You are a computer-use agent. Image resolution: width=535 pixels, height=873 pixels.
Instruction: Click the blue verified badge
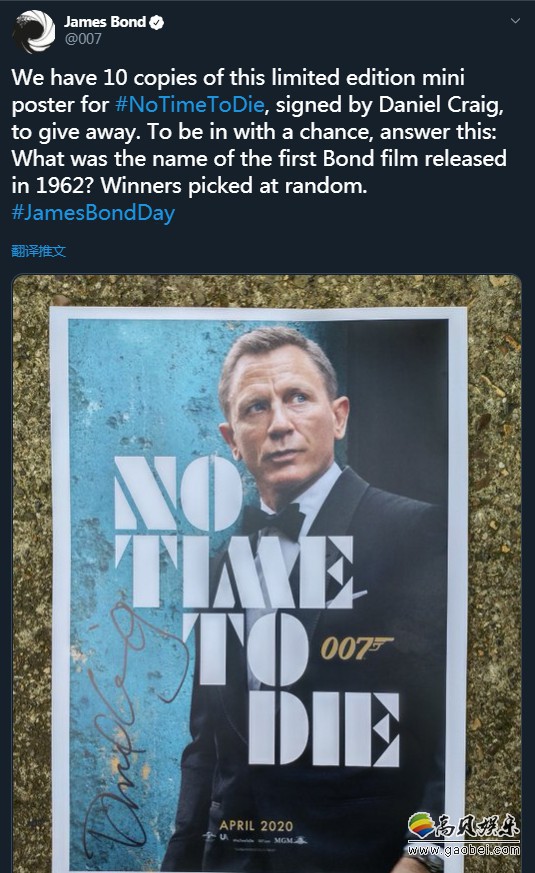[157, 22]
